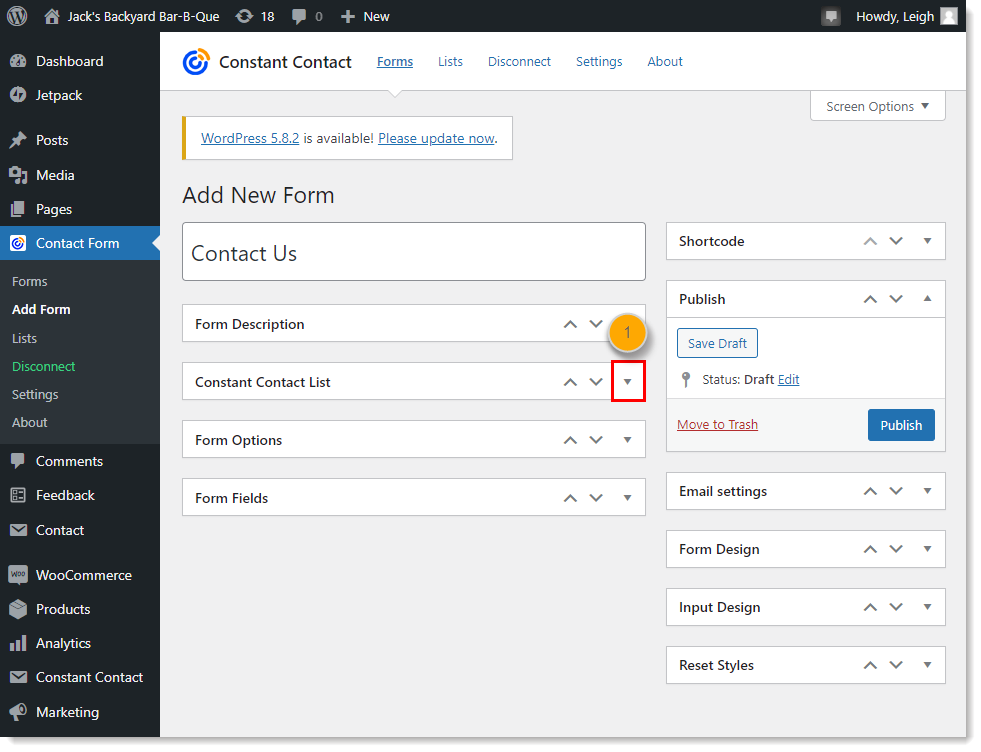This screenshot has width=981, height=752.
Task: Move the Form Design panel down
Action: [x=896, y=549]
